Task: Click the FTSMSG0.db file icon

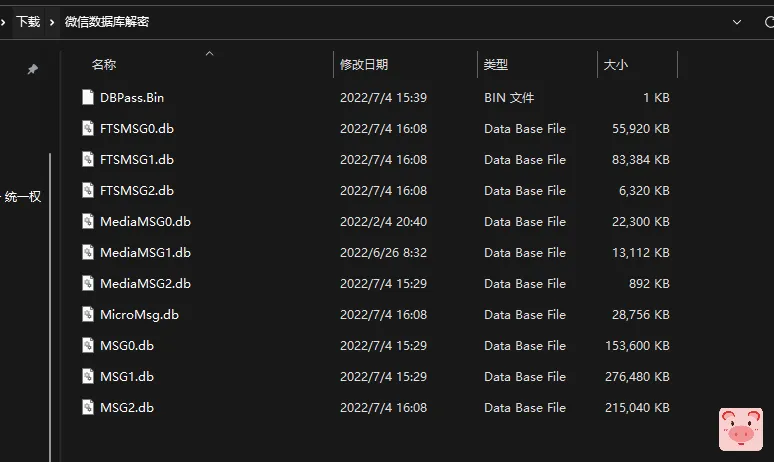Action: click(x=88, y=129)
